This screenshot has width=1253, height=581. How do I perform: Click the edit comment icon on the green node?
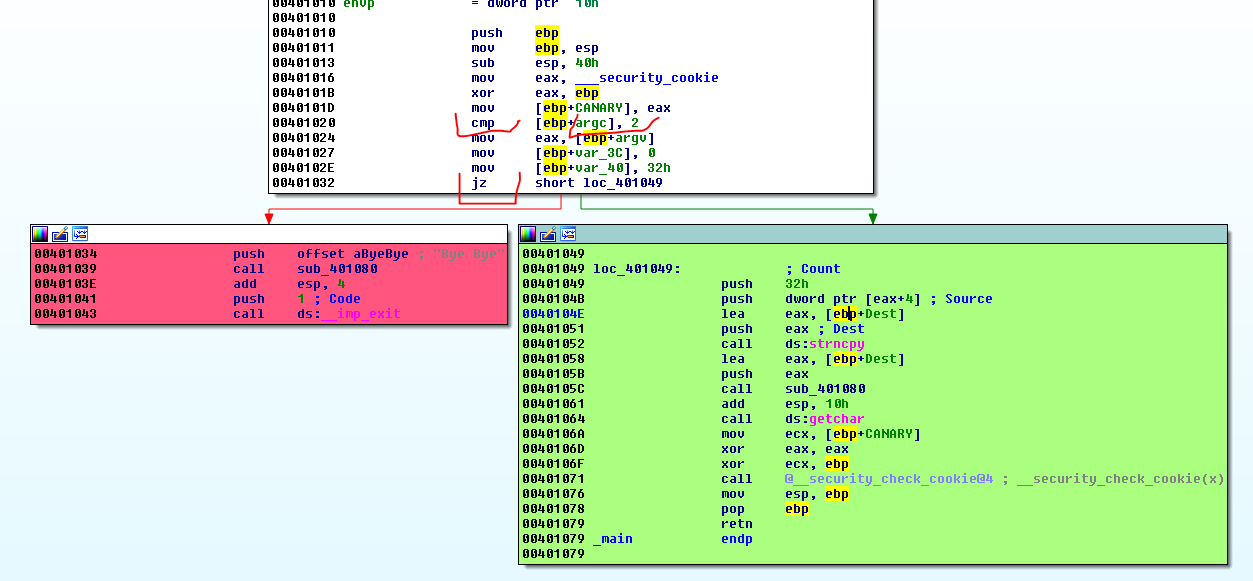[x=548, y=234]
